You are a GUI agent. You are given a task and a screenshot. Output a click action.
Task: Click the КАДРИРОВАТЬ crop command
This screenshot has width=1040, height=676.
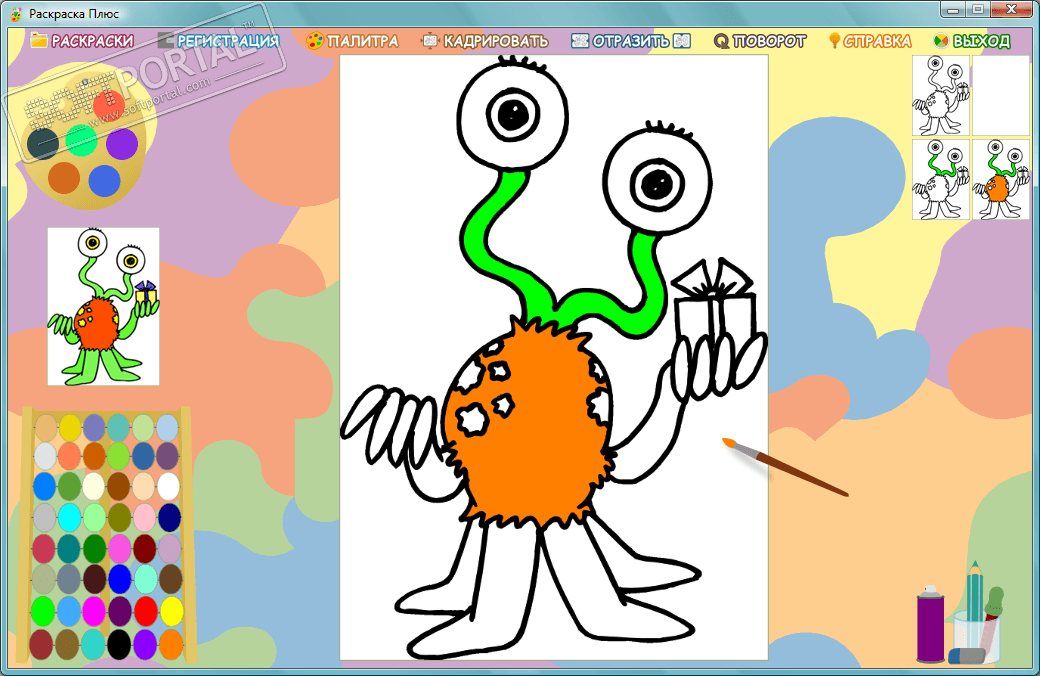486,41
